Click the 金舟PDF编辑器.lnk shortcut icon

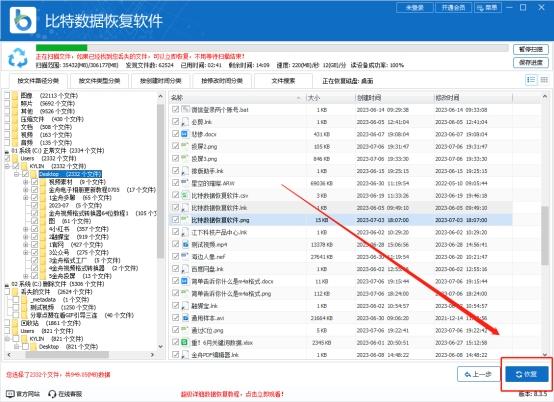pos(185,354)
